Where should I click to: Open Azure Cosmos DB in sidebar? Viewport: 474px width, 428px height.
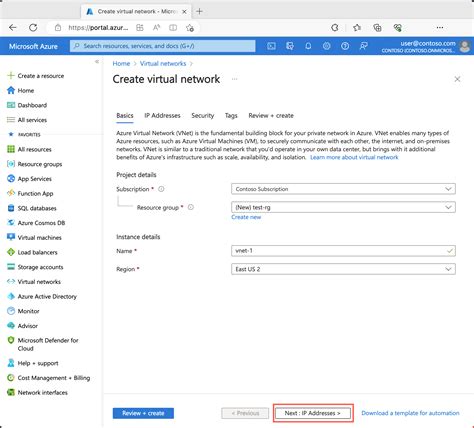36,223
